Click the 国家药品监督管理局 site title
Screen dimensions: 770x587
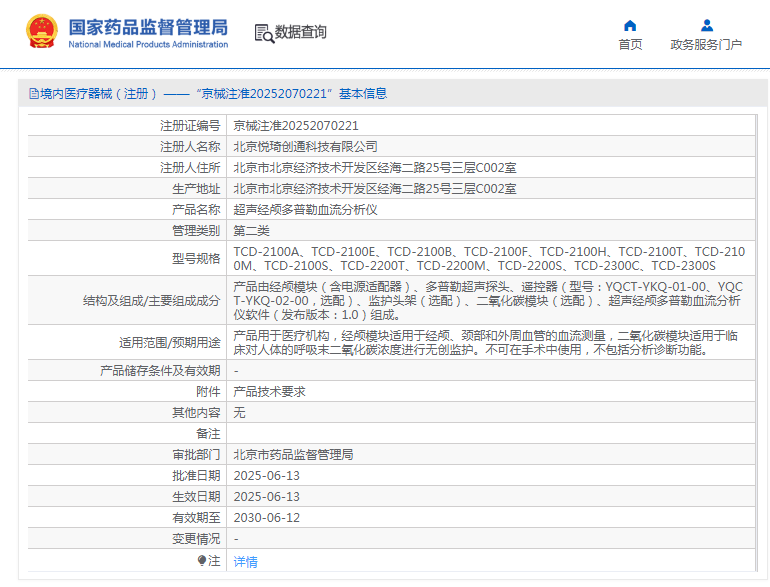coord(148,26)
